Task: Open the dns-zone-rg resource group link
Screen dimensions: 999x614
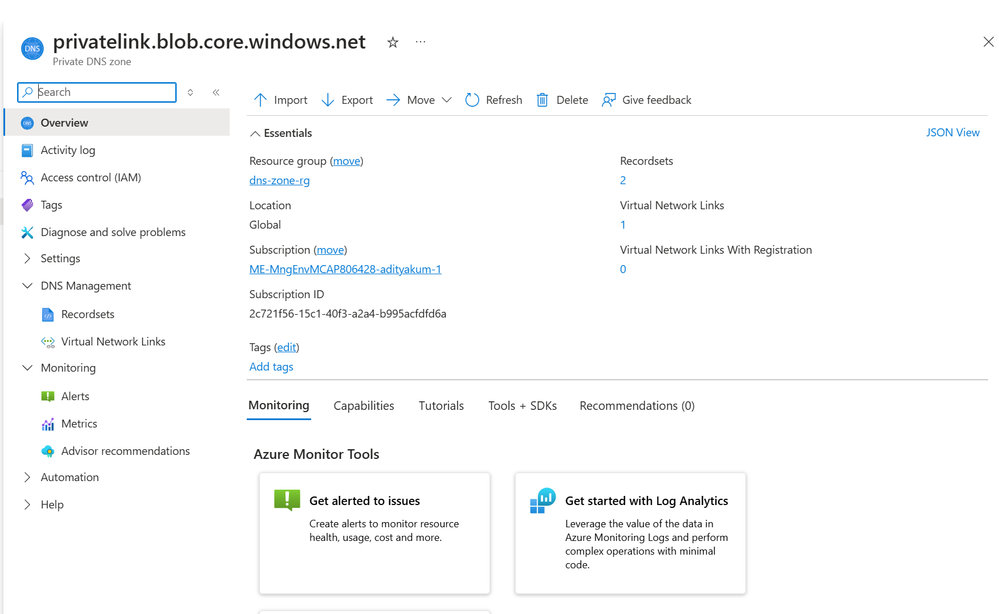Action: click(280, 180)
